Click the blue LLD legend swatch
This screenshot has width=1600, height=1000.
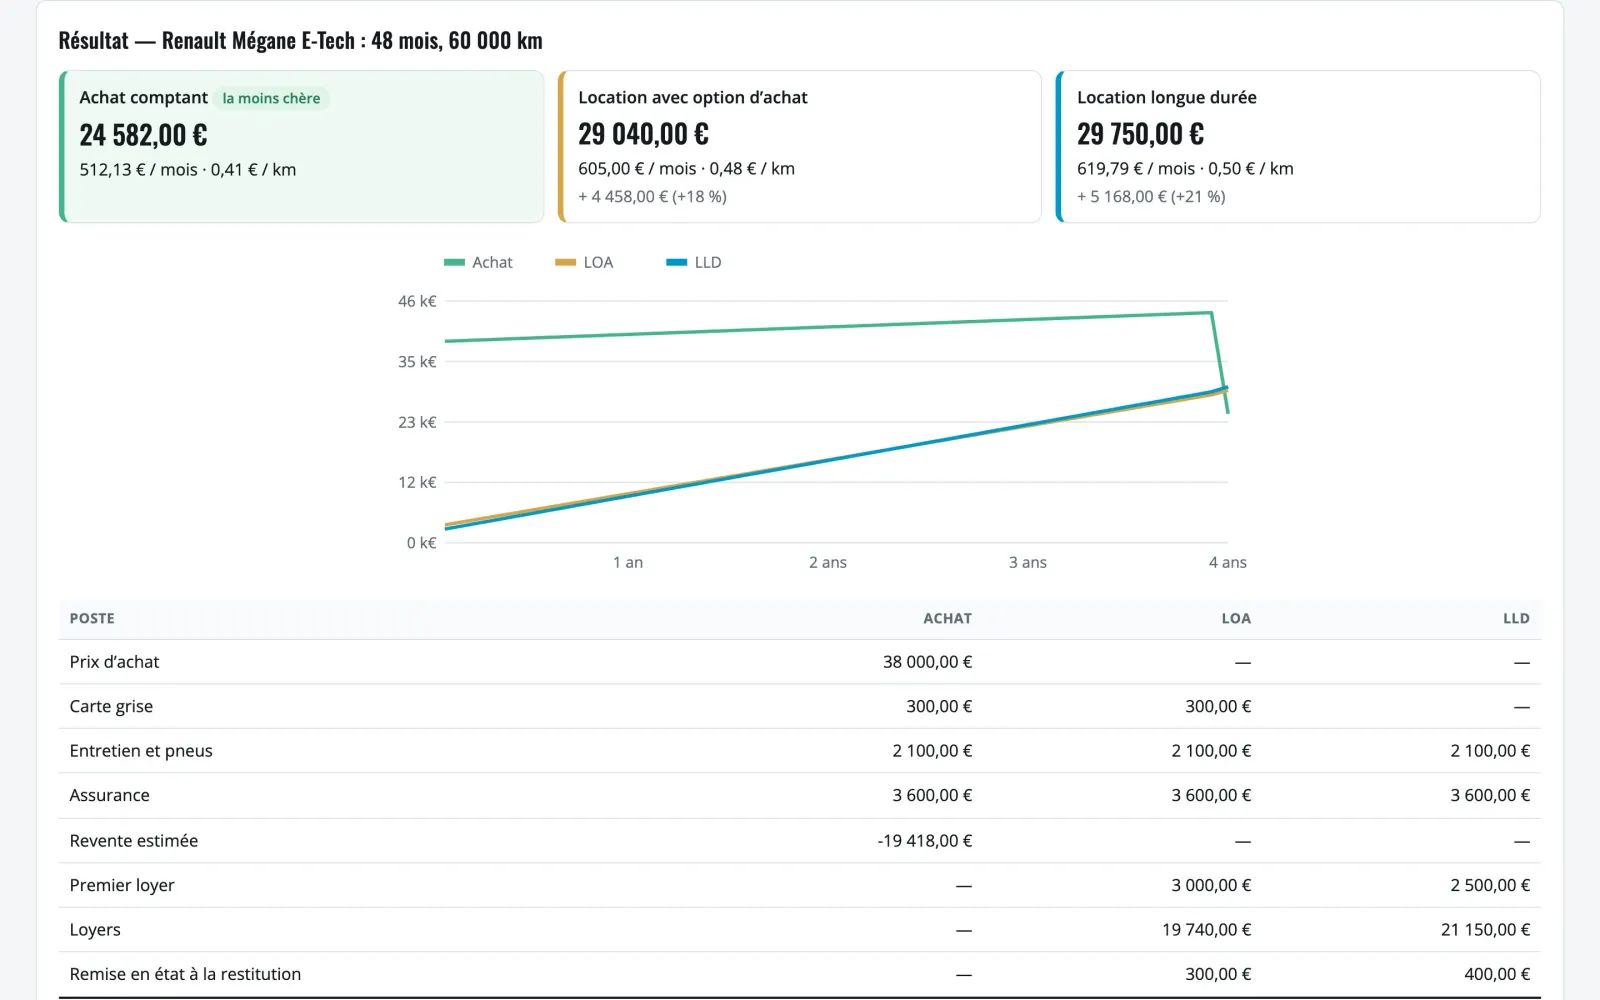[x=677, y=262]
